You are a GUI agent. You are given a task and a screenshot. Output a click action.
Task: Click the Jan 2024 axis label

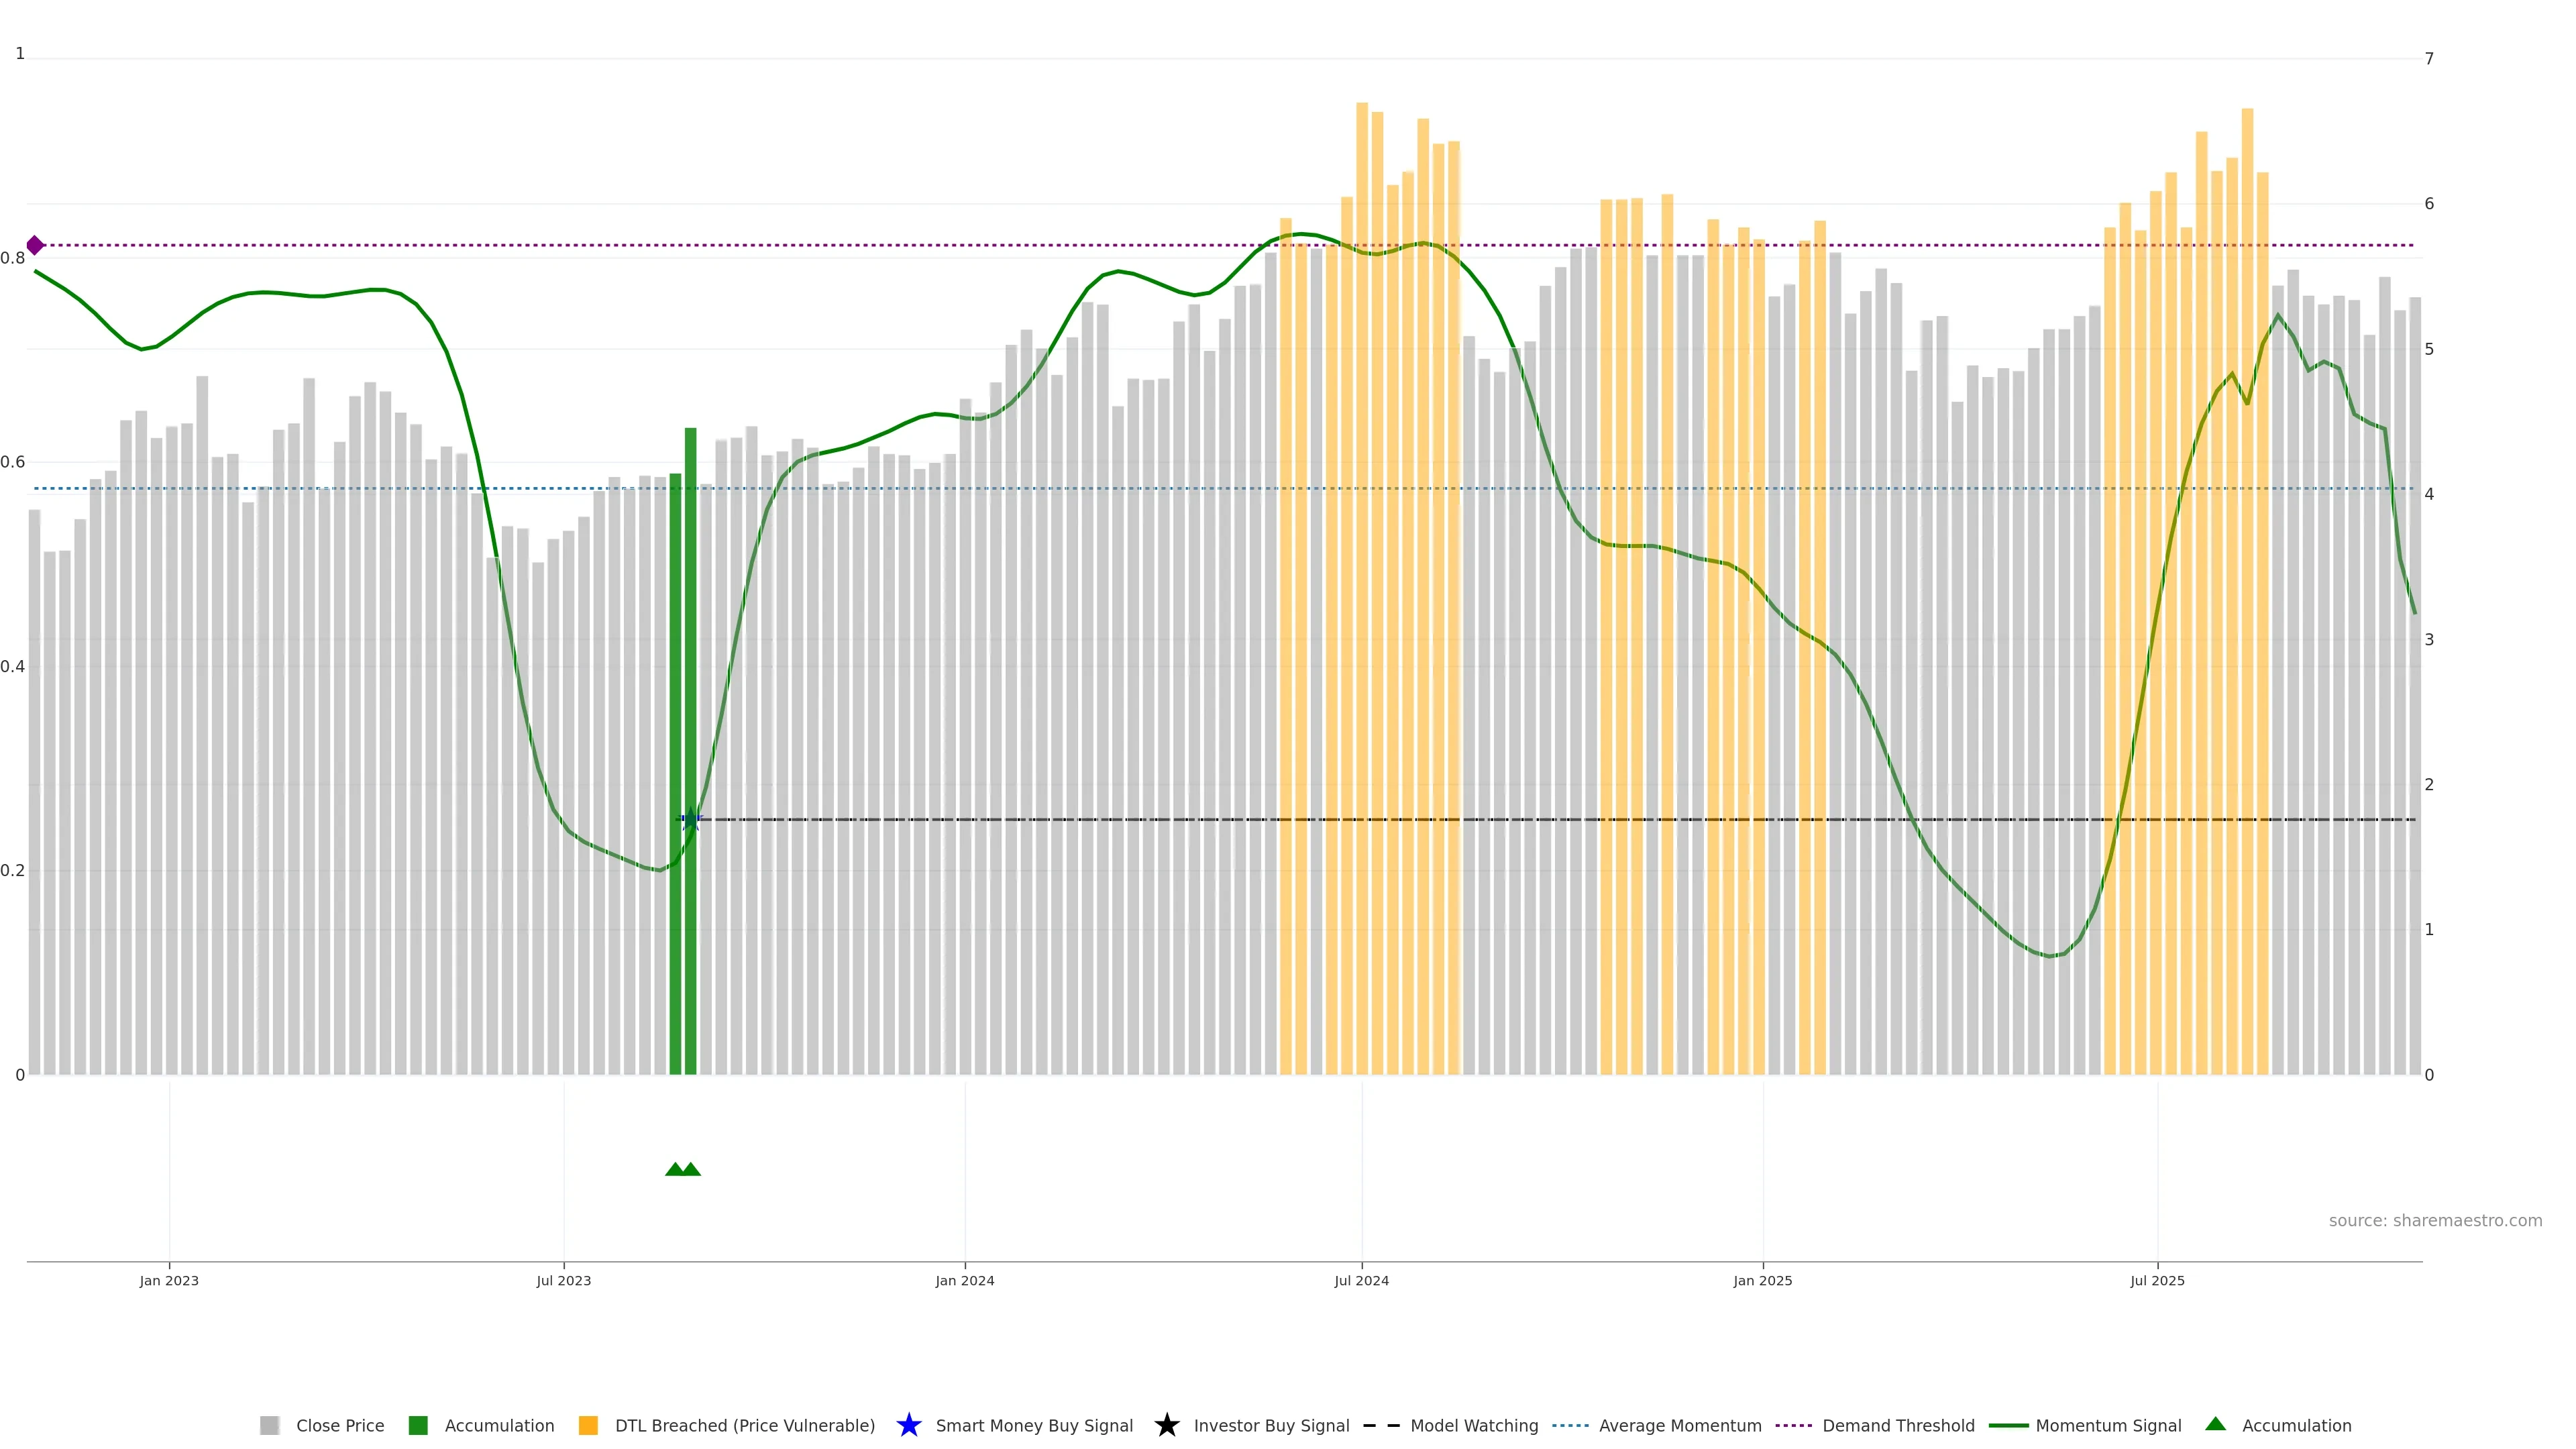[964, 1281]
